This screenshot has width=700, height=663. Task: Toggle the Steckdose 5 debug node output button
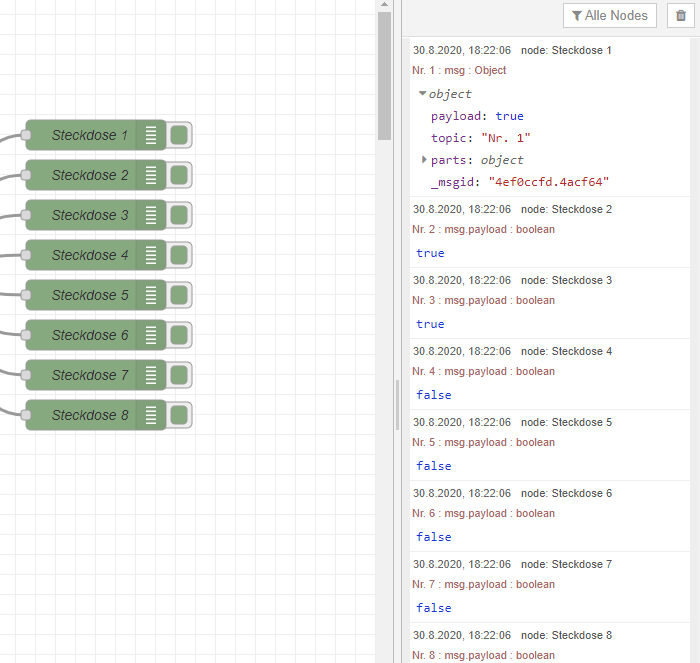179,295
